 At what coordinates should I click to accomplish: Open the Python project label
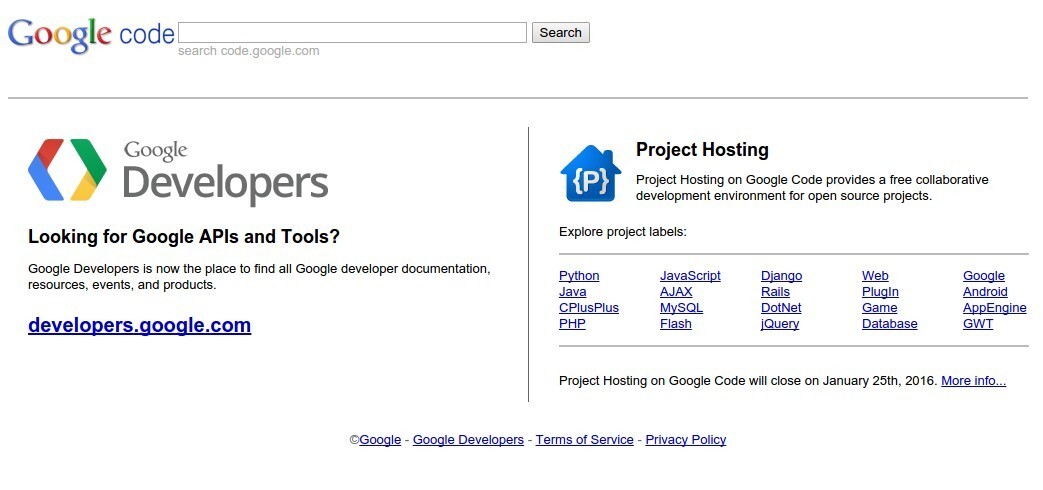point(579,276)
